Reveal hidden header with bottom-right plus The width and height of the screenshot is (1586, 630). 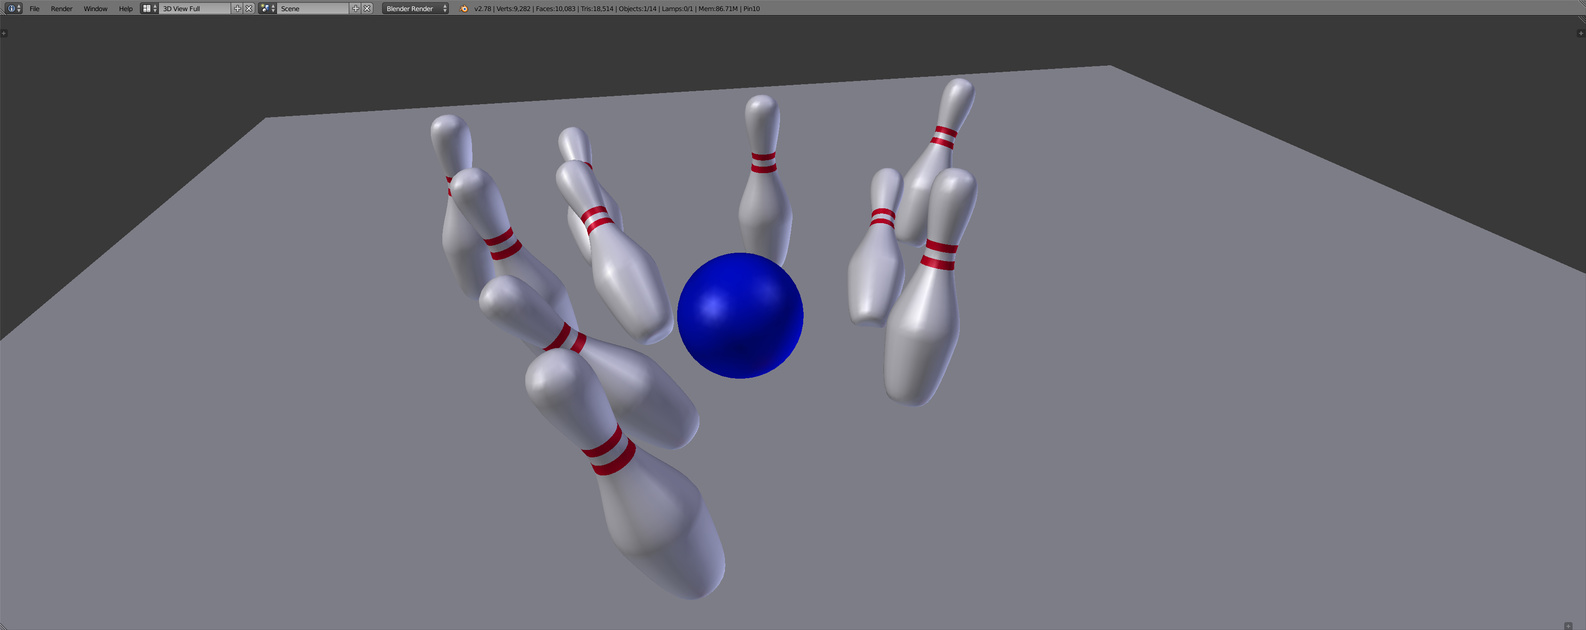(1568, 626)
